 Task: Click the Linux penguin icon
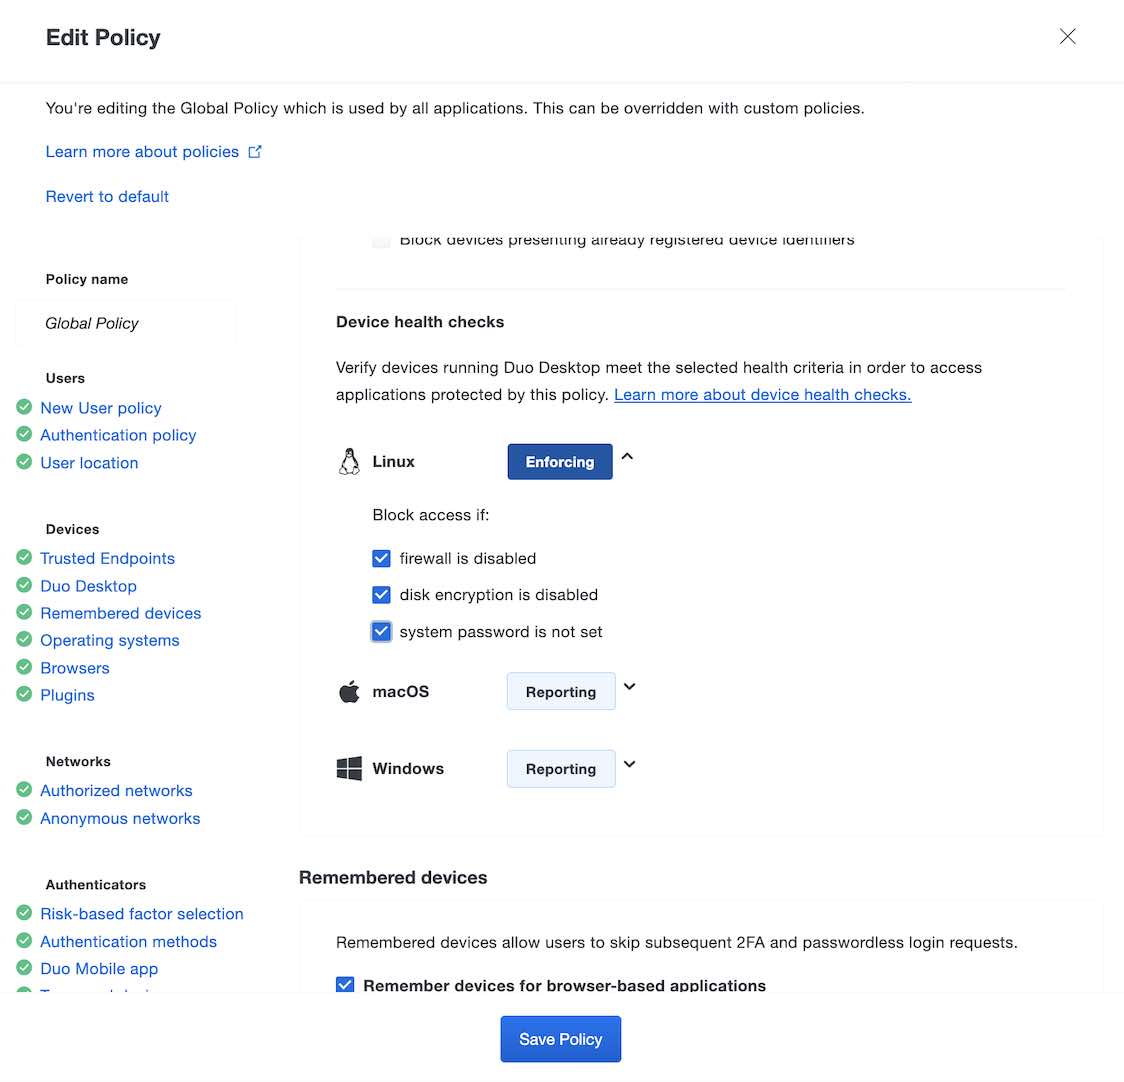click(x=349, y=462)
